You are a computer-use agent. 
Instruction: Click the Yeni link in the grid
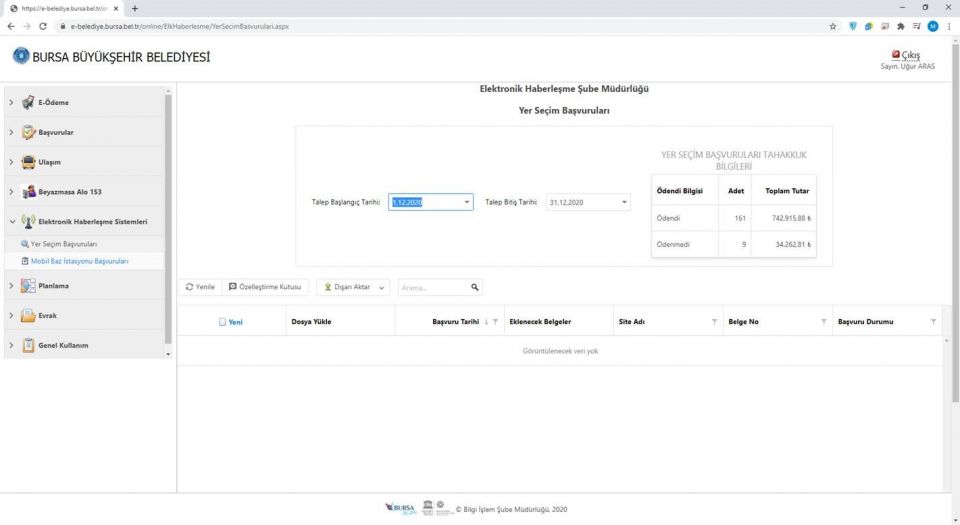coord(235,322)
